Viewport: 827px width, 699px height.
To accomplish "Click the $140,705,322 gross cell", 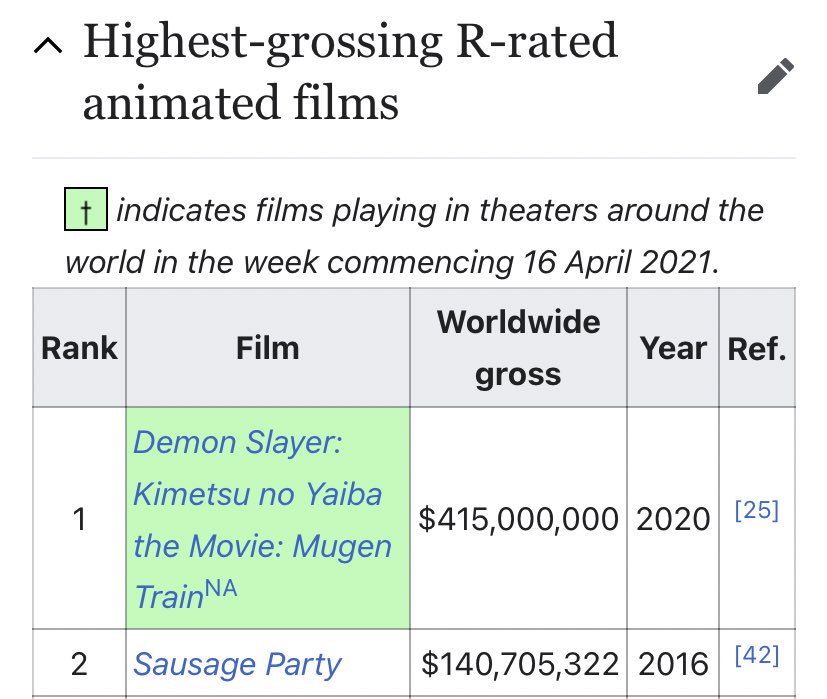I will coord(517,663).
